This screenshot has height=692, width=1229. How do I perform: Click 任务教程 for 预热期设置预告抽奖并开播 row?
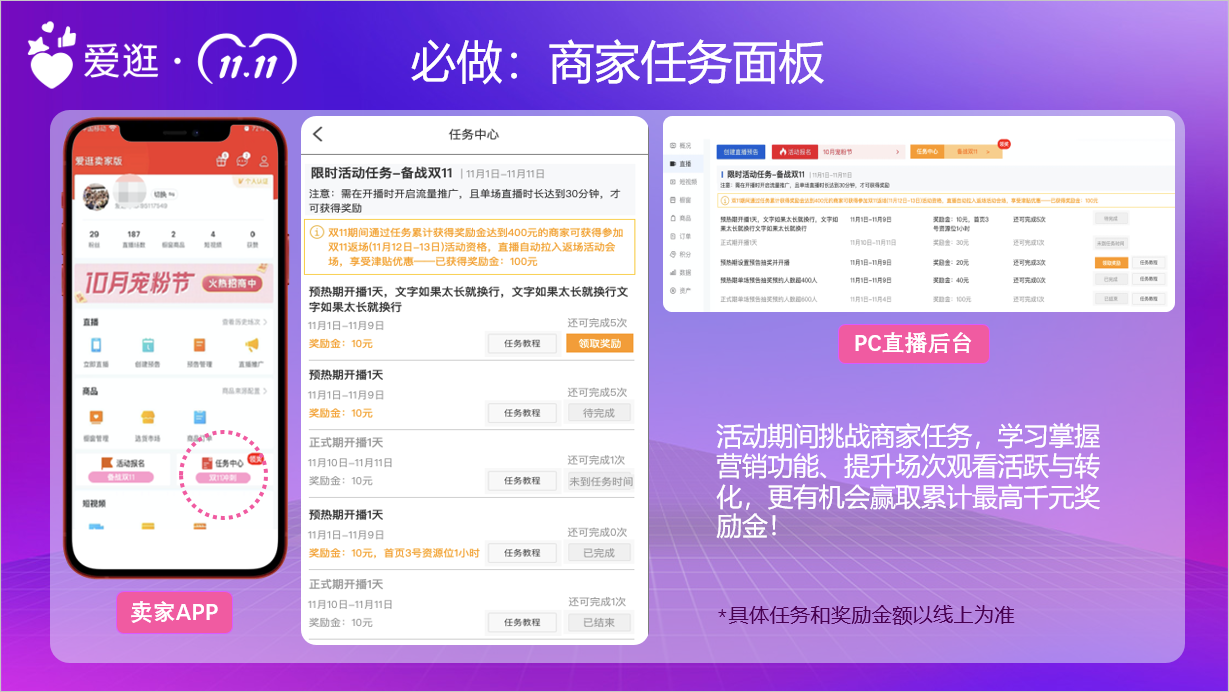tap(1149, 262)
